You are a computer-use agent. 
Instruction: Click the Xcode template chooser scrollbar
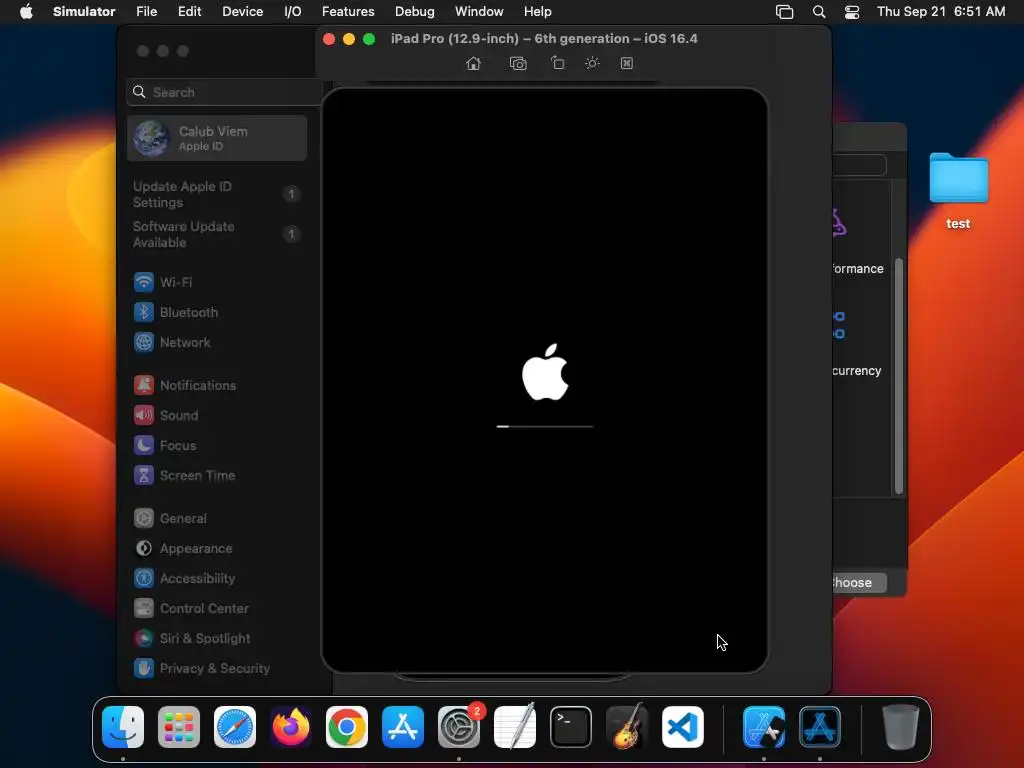[x=899, y=376]
